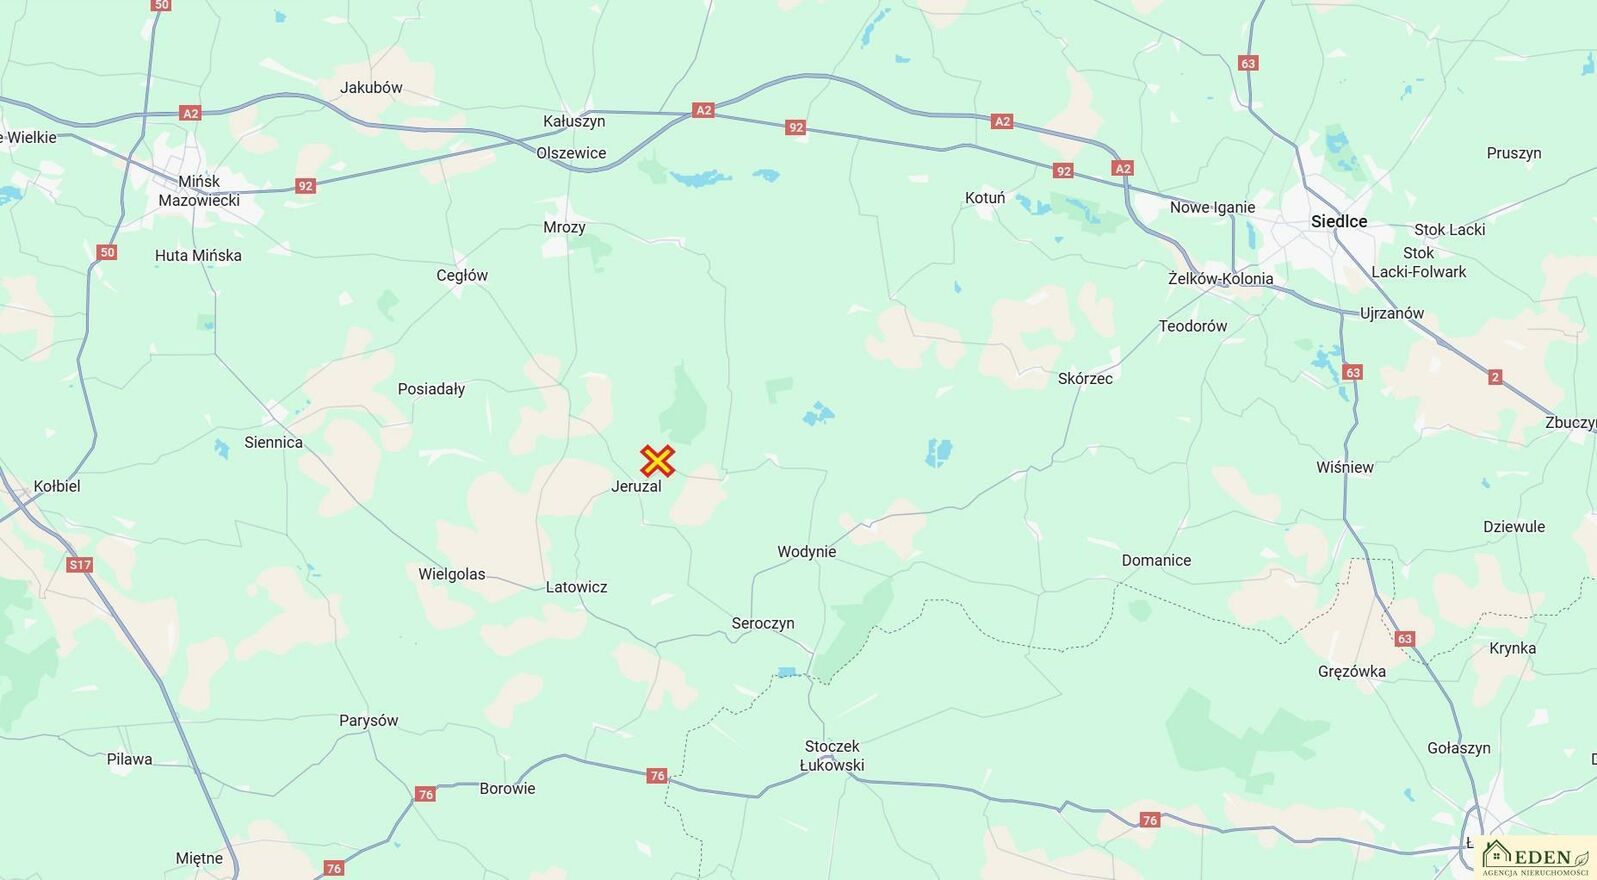The image size is (1597, 880).
Task: Click the 76 shield near Borowie
Action: (426, 794)
